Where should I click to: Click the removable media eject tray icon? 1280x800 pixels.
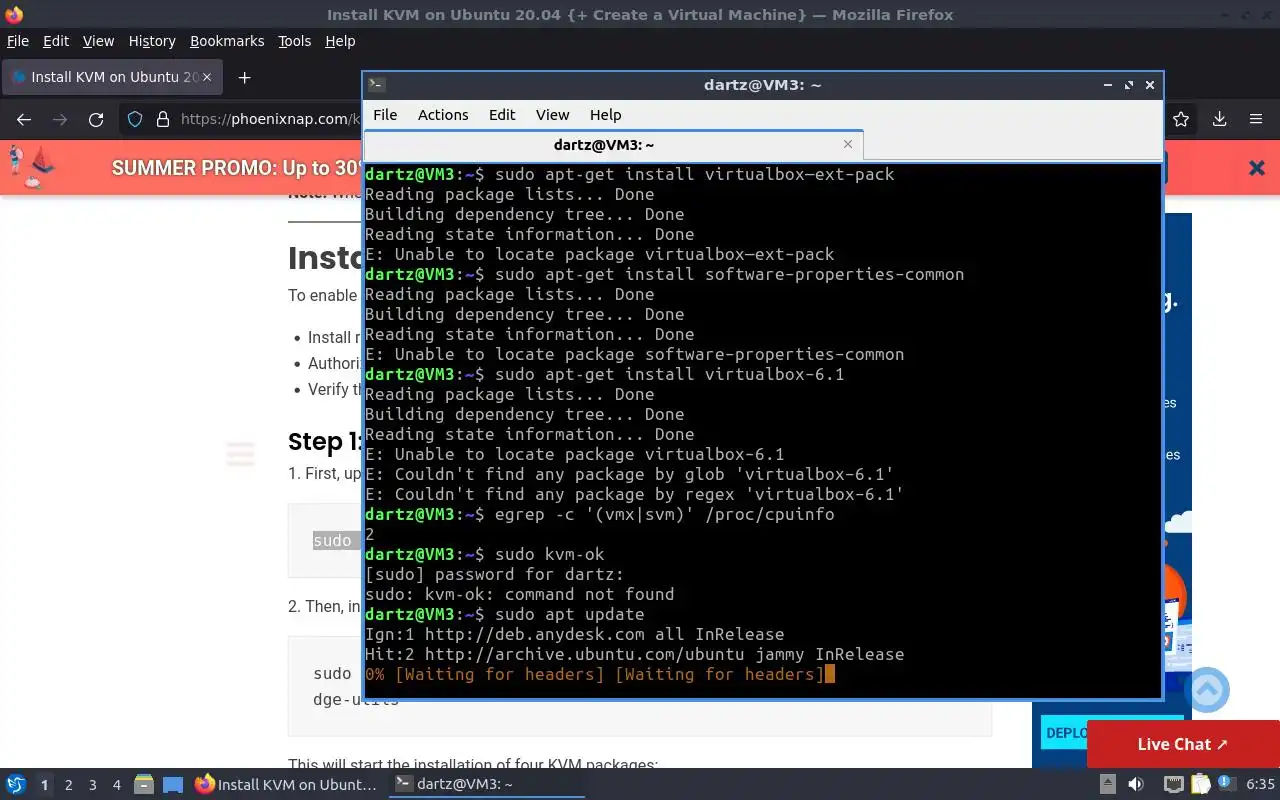(1108, 784)
